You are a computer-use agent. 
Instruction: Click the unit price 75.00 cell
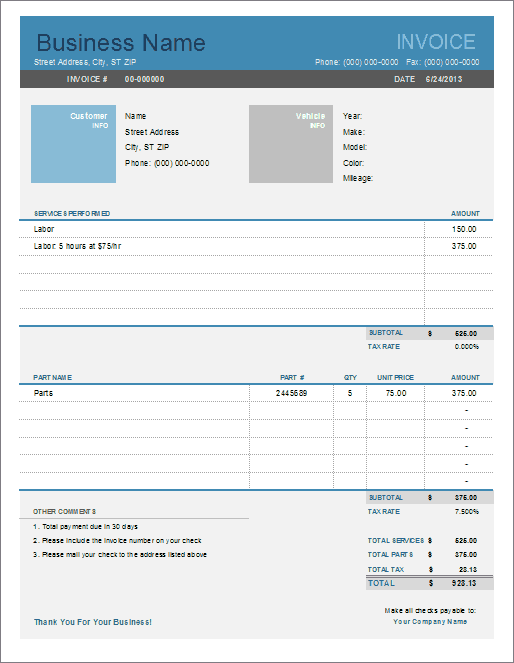[x=396, y=393]
